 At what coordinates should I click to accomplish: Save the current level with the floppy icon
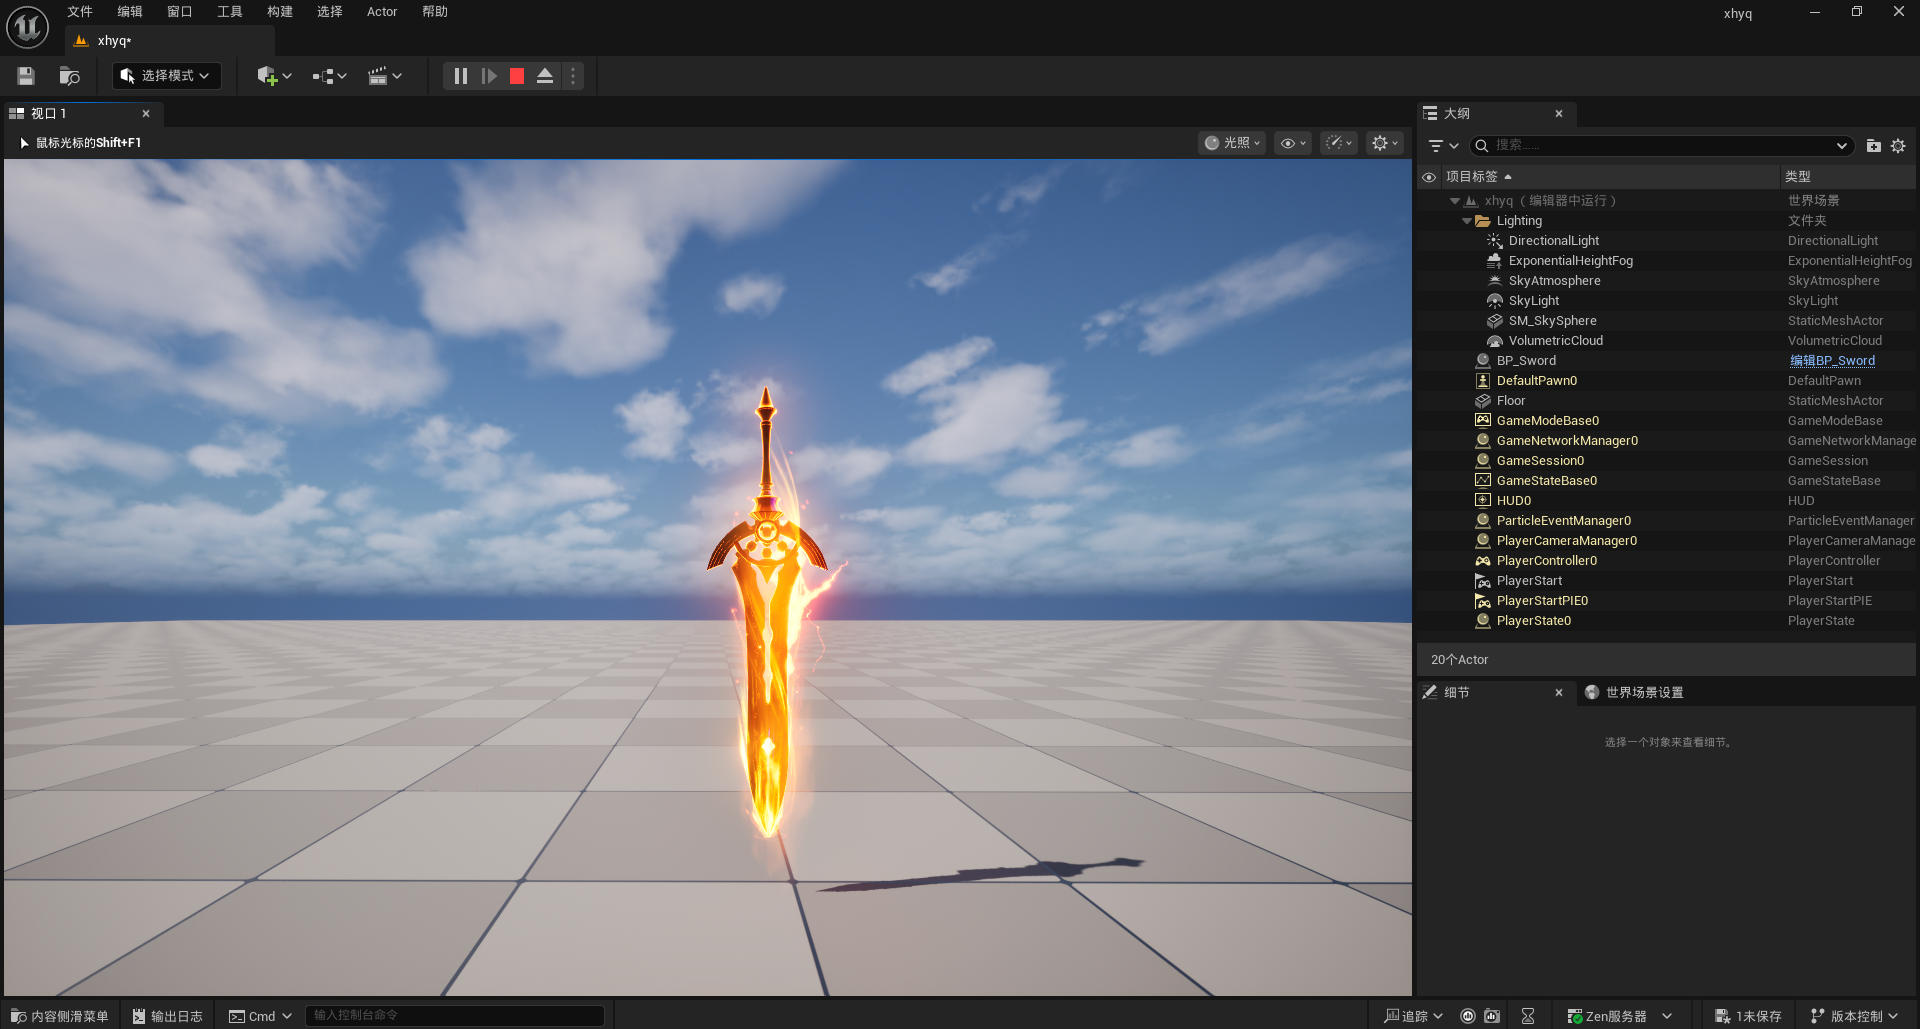click(26, 76)
